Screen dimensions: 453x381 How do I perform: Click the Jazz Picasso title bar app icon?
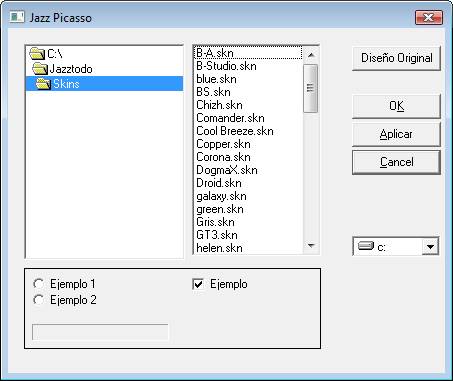coord(17,17)
